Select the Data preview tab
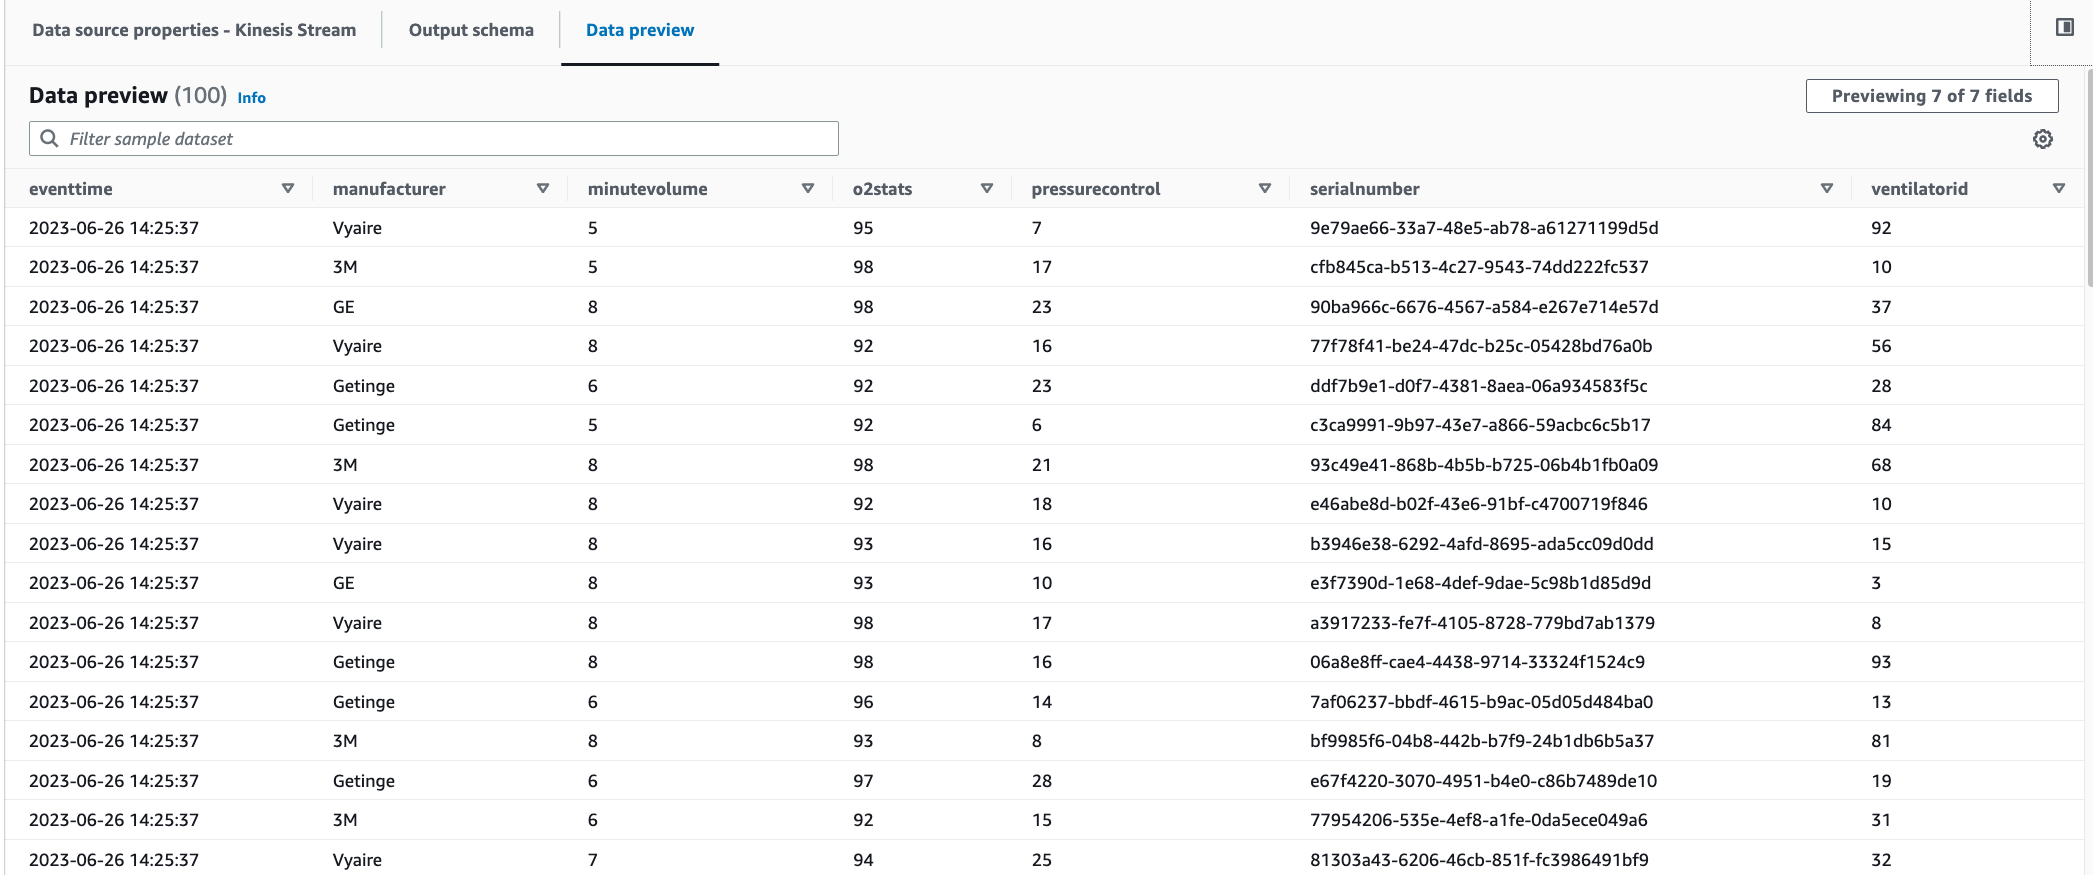2093x875 pixels. point(640,30)
